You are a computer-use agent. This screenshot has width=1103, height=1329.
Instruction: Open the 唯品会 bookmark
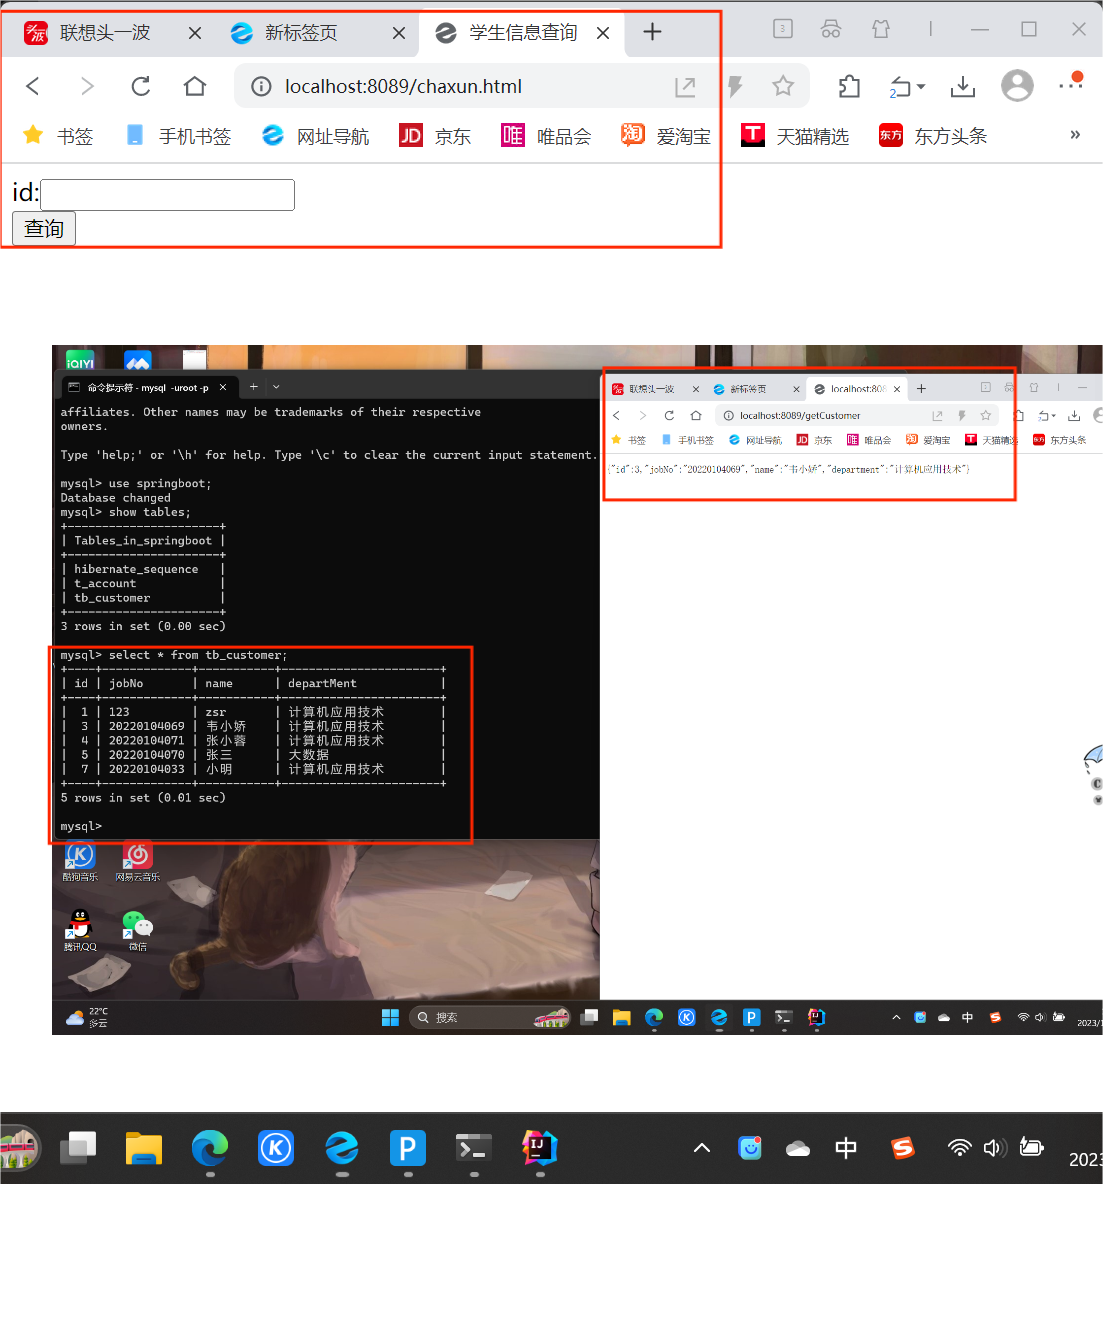546,136
